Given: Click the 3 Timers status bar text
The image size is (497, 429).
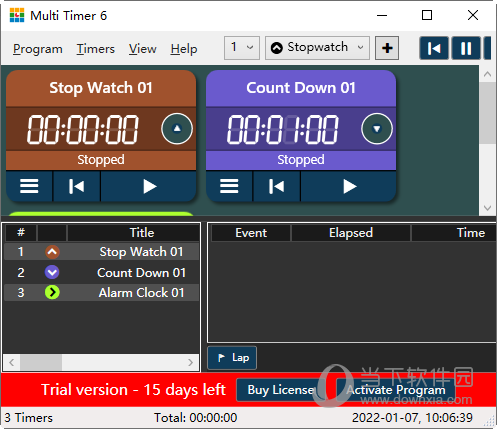Looking at the screenshot, I should [29, 418].
